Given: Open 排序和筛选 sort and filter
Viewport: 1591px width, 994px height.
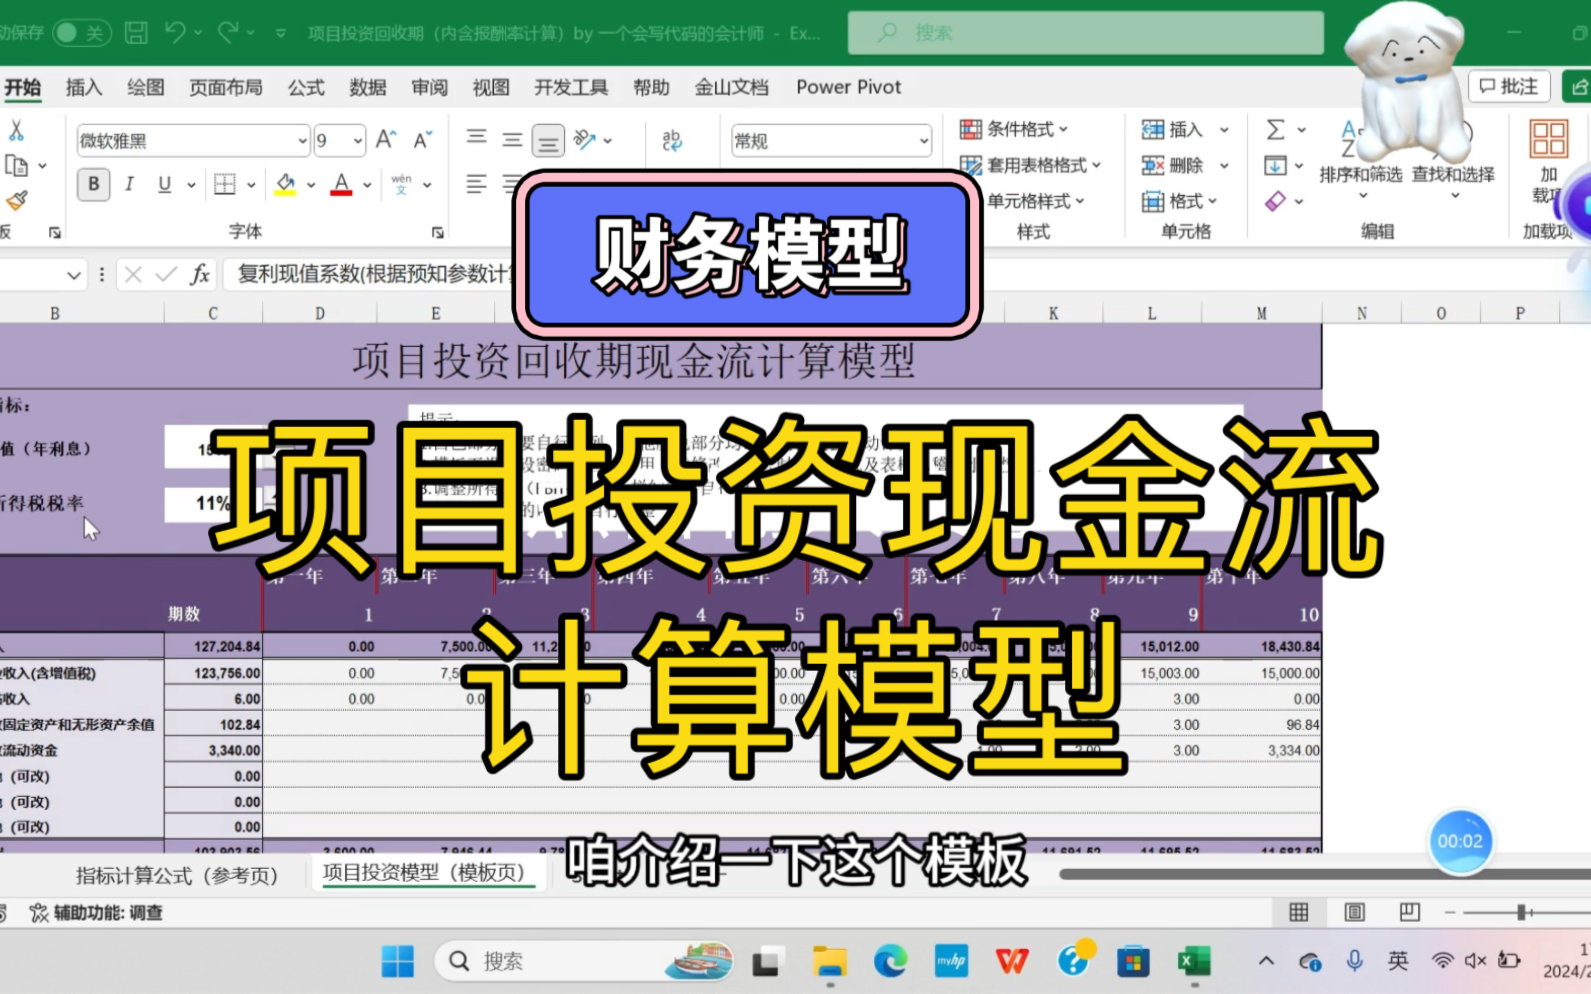Looking at the screenshot, I should 1360,175.
